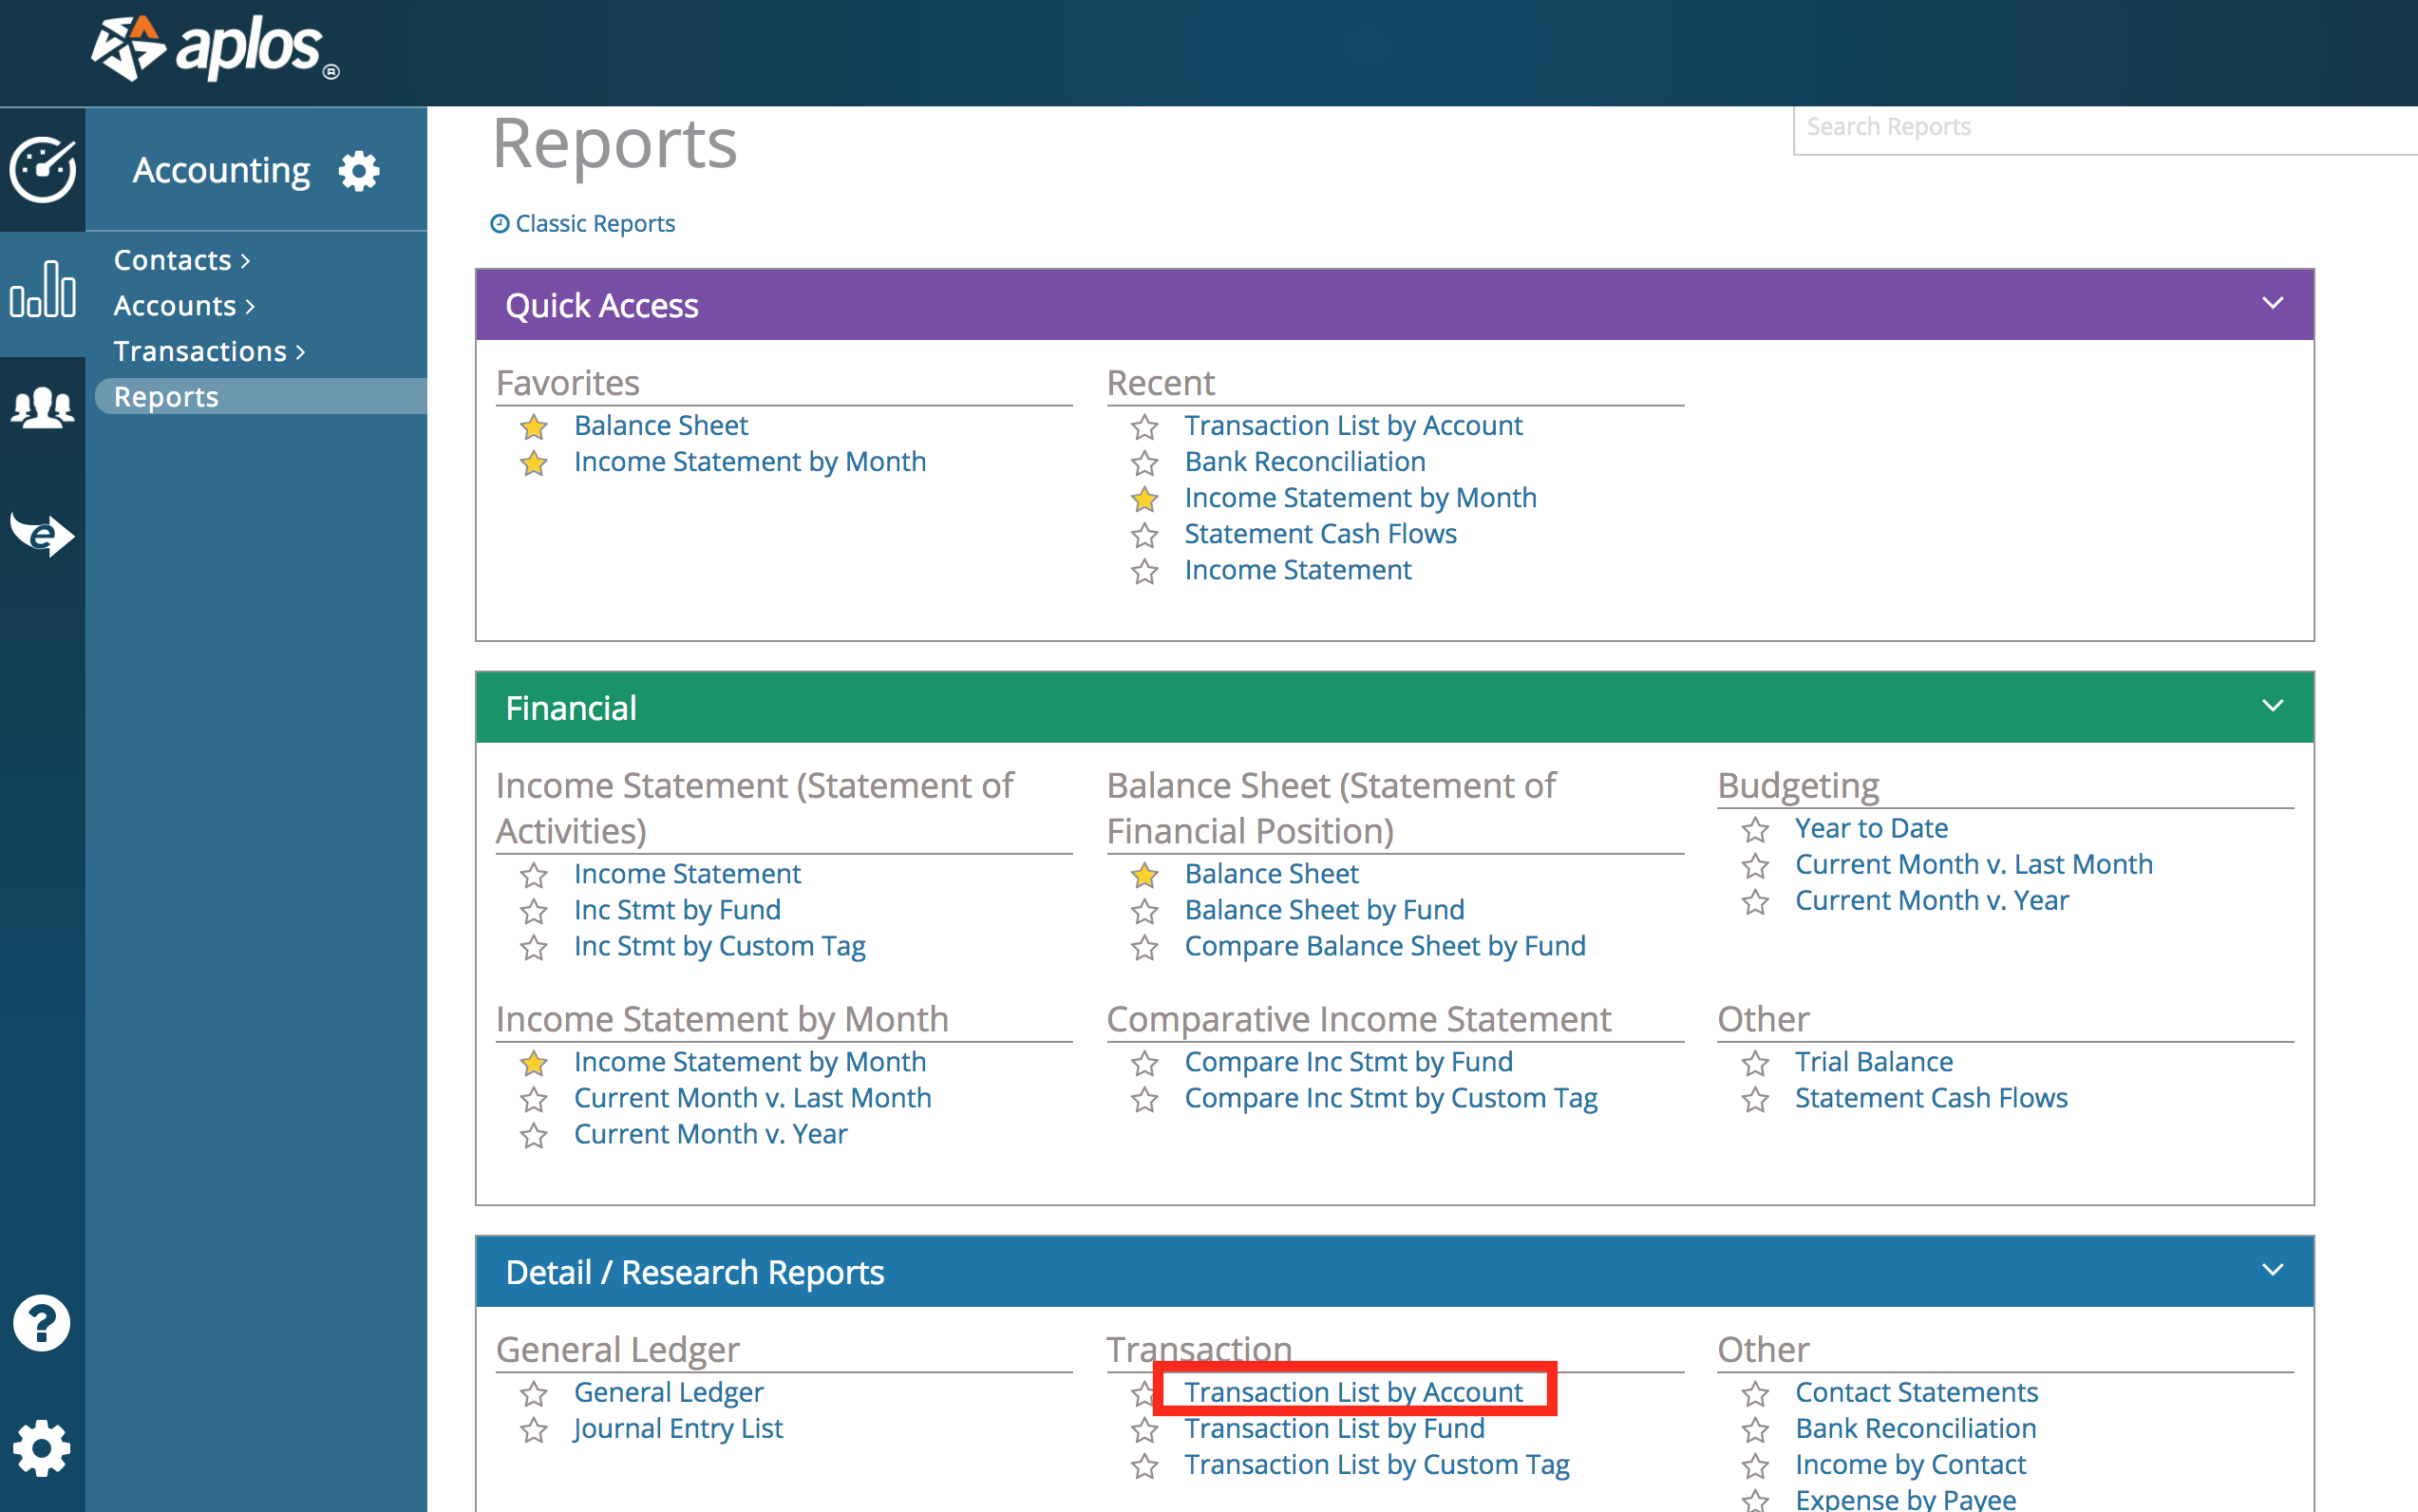
Task: Open settings via the gear icon at bottom
Action: pyautogui.click(x=42, y=1447)
